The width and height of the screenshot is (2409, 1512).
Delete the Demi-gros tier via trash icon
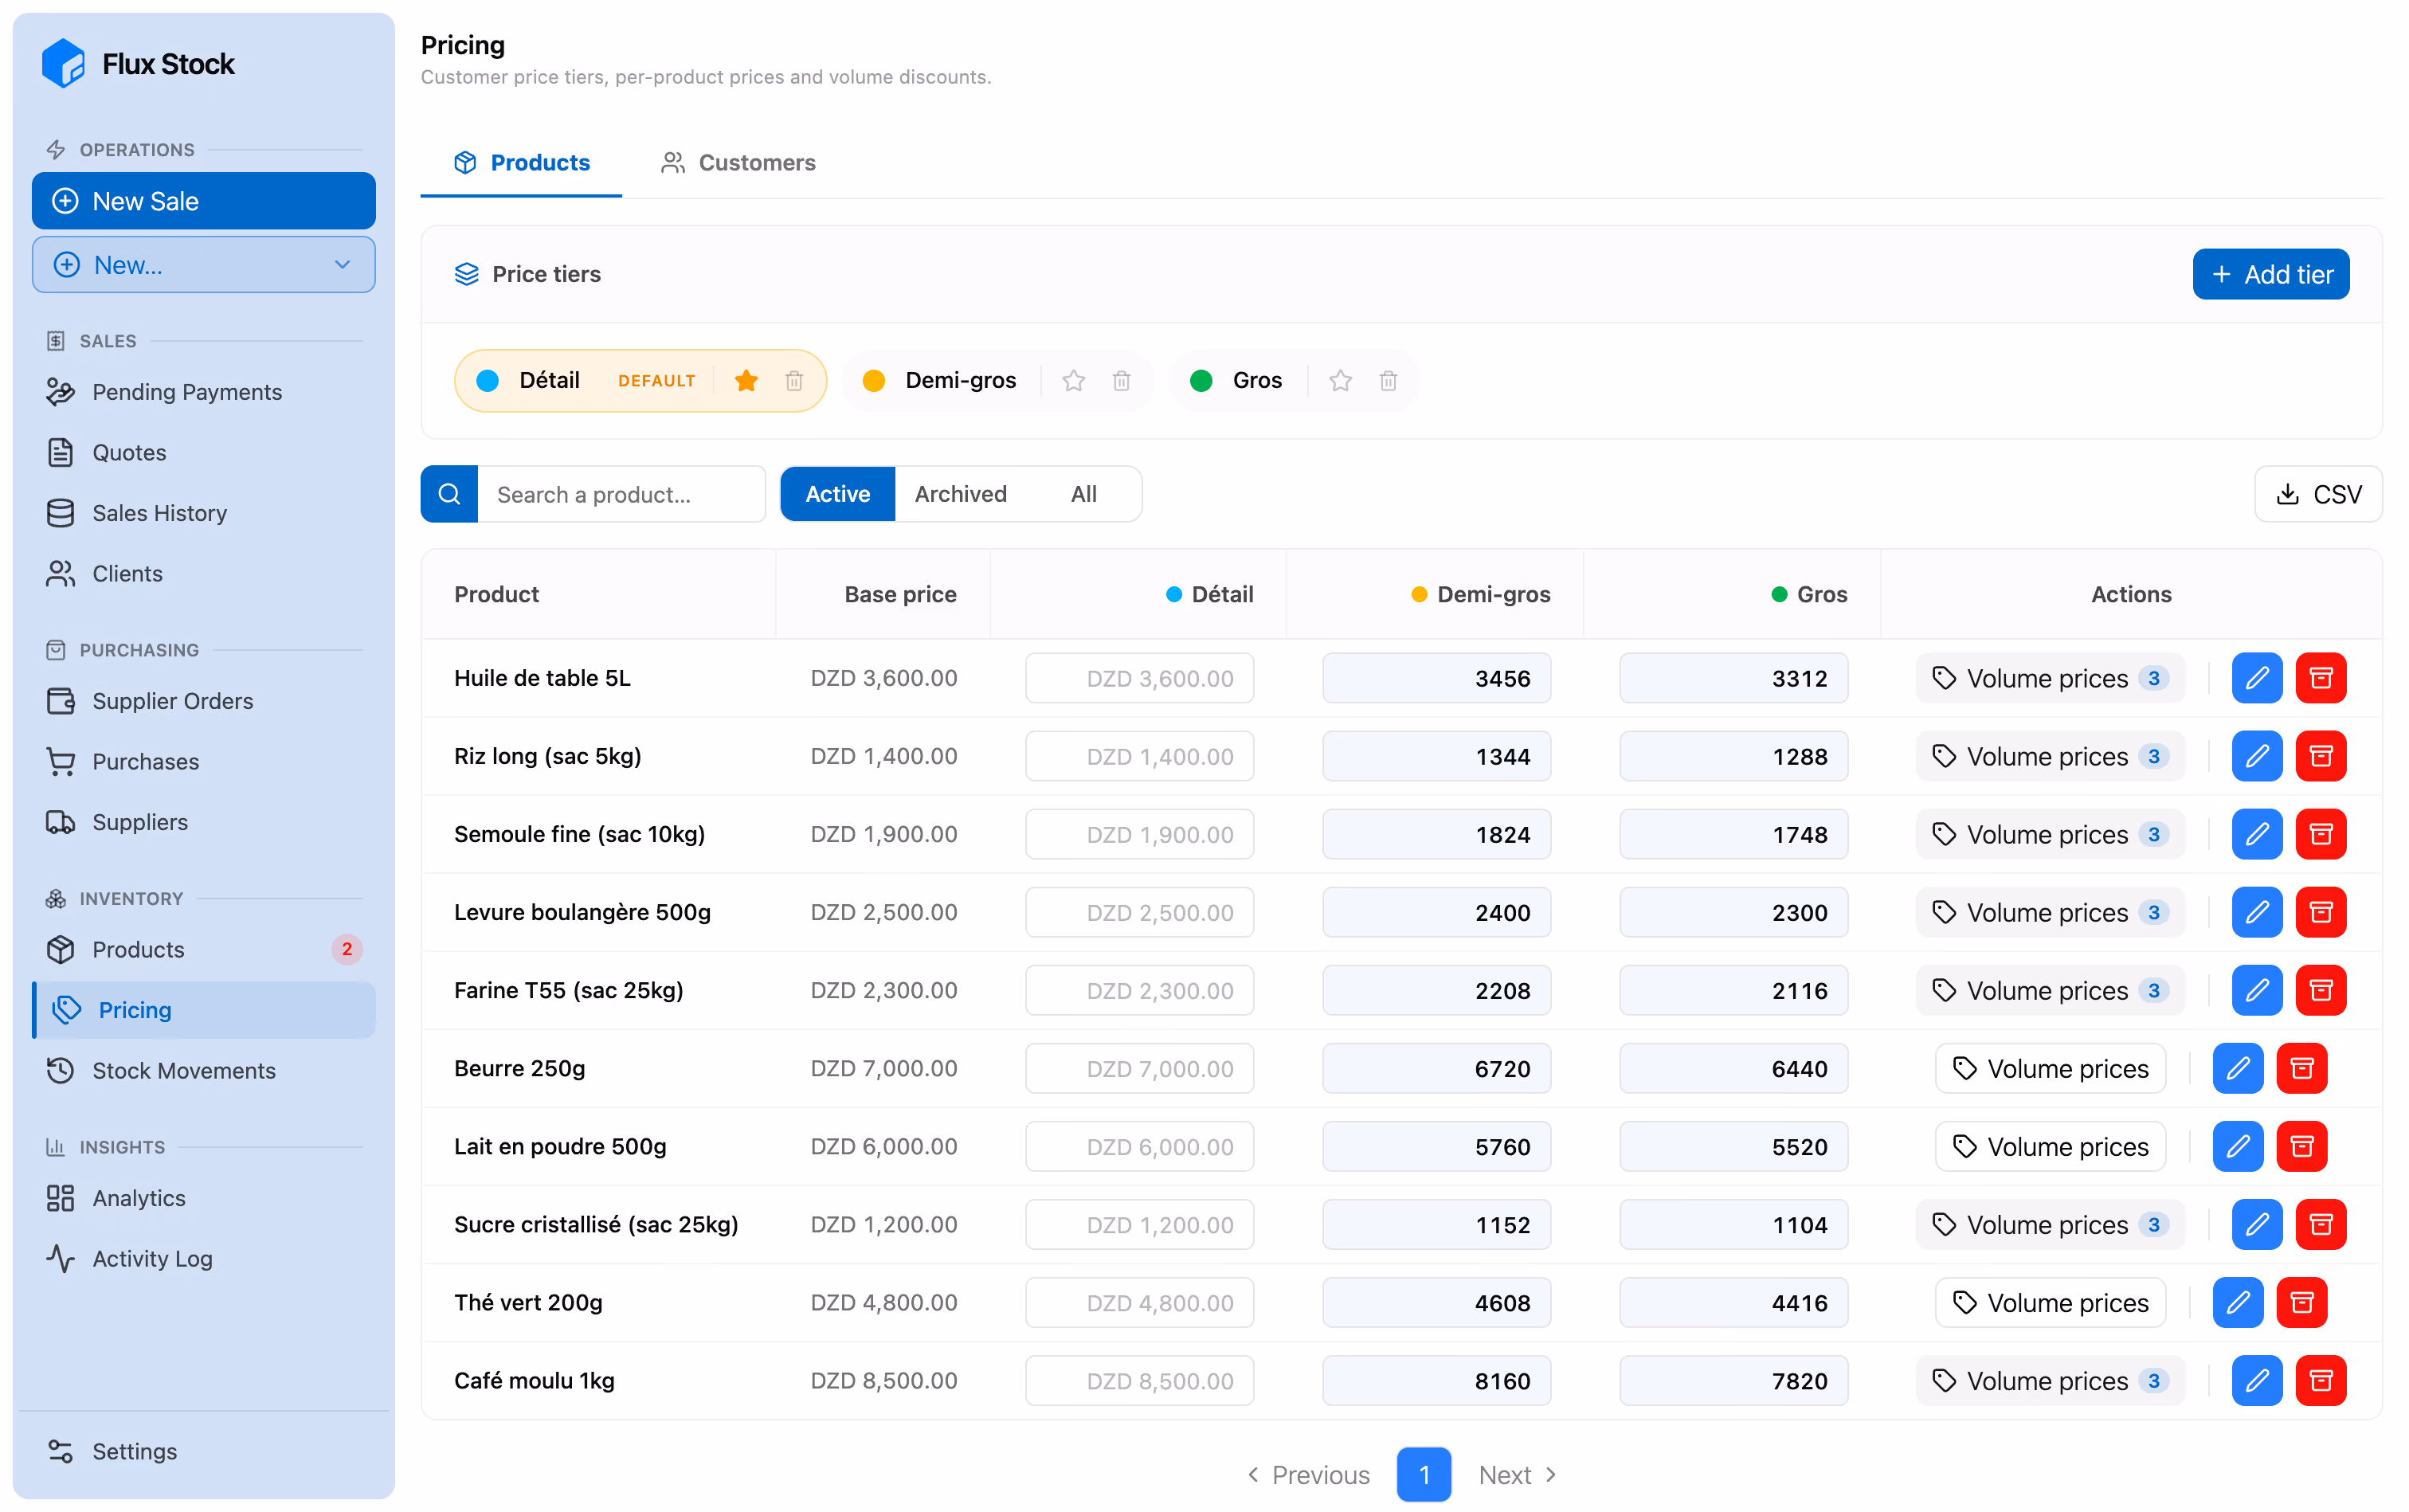click(x=1121, y=381)
